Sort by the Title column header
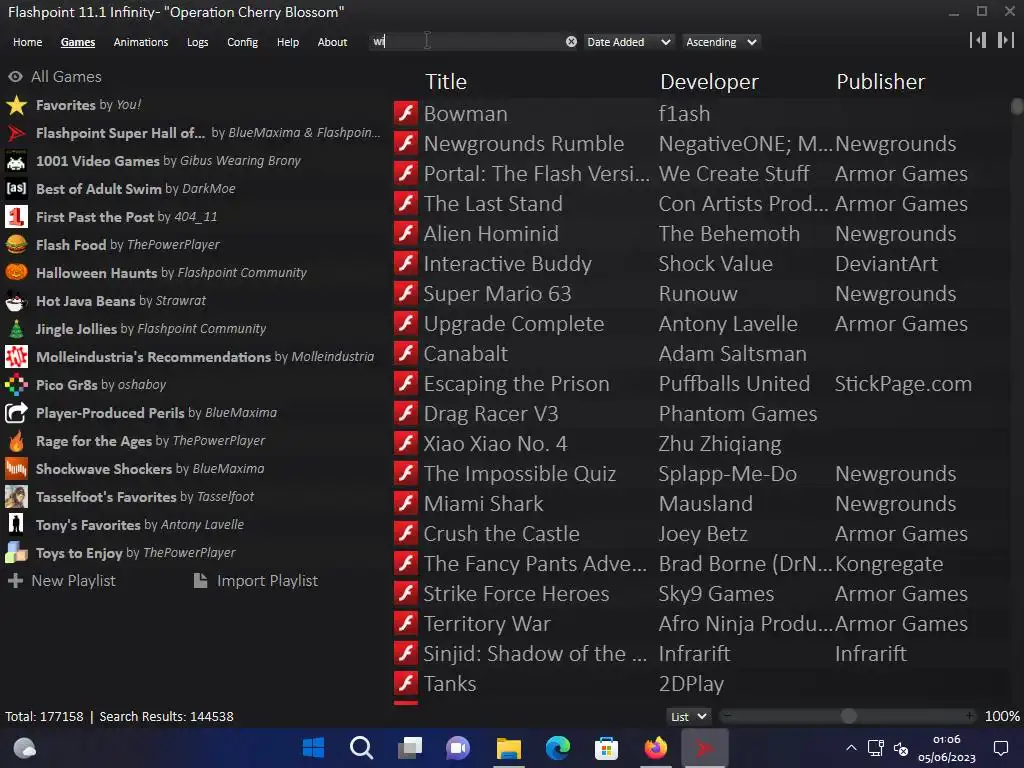 click(446, 82)
